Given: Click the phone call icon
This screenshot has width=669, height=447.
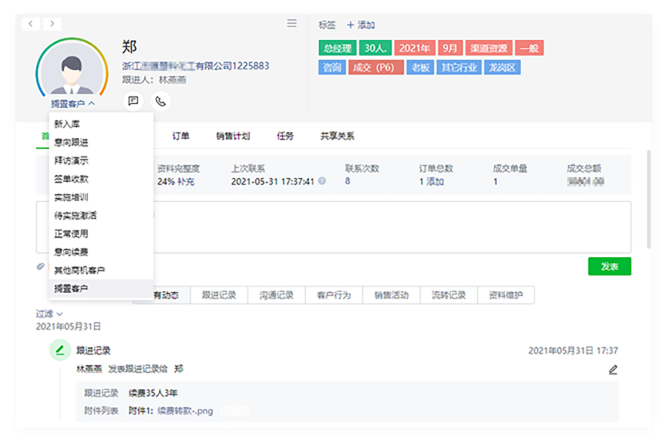Looking at the screenshot, I should point(160,101).
